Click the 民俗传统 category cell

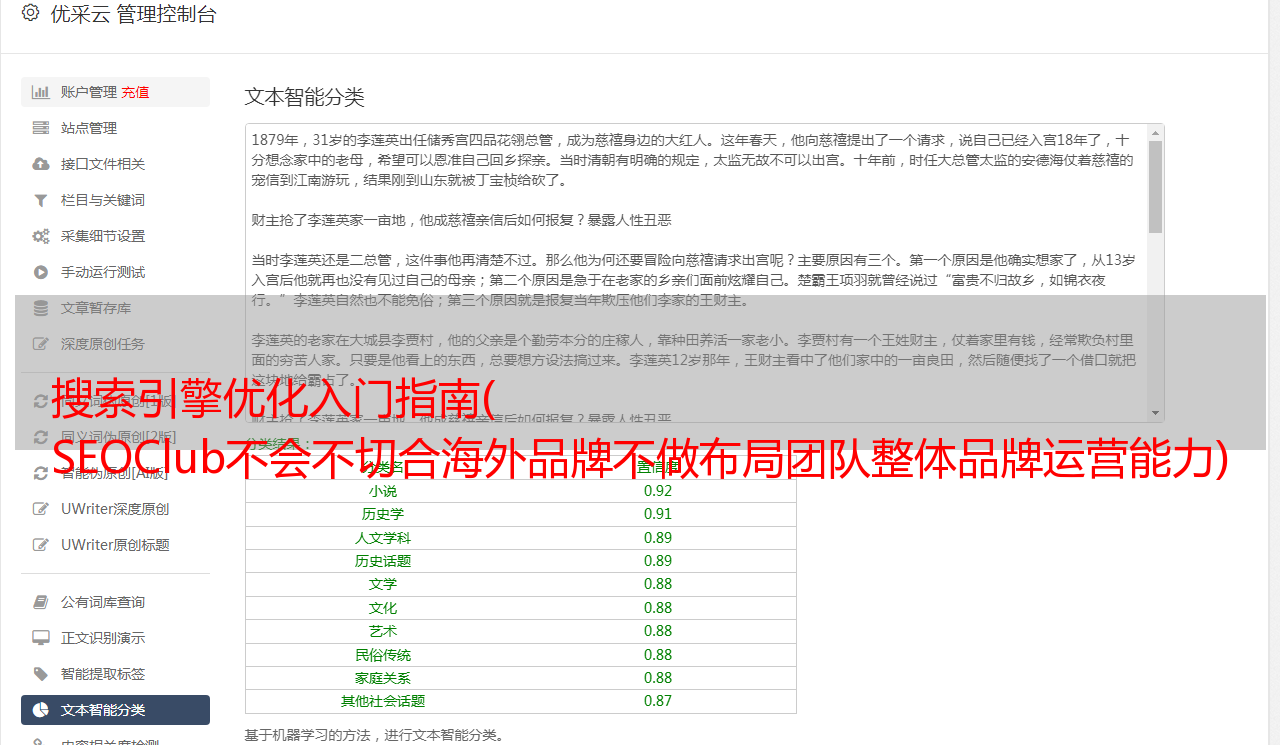click(383, 655)
